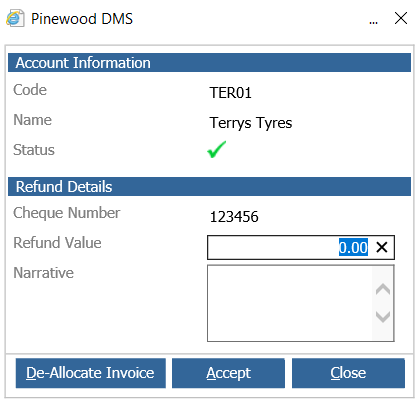This screenshot has height=405, width=418.
Task: Click the Narrative scroll down arrow
Action: tap(383, 316)
